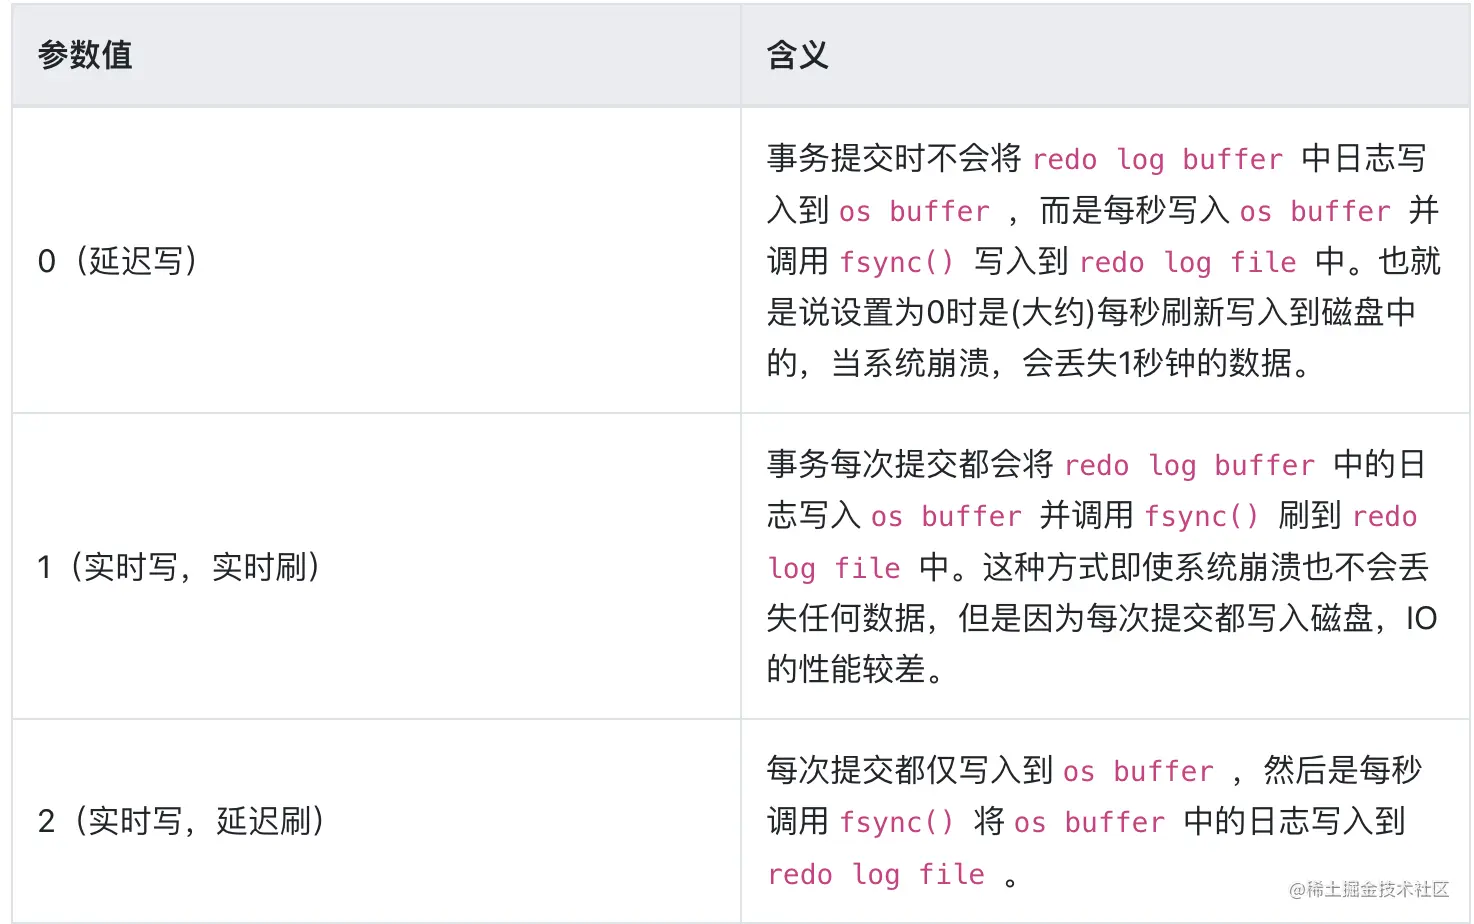Image resolution: width=1474 pixels, height=924 pixels.
Task: Click the 稀土掘金技术社区 watermark
Action: 1369,889
